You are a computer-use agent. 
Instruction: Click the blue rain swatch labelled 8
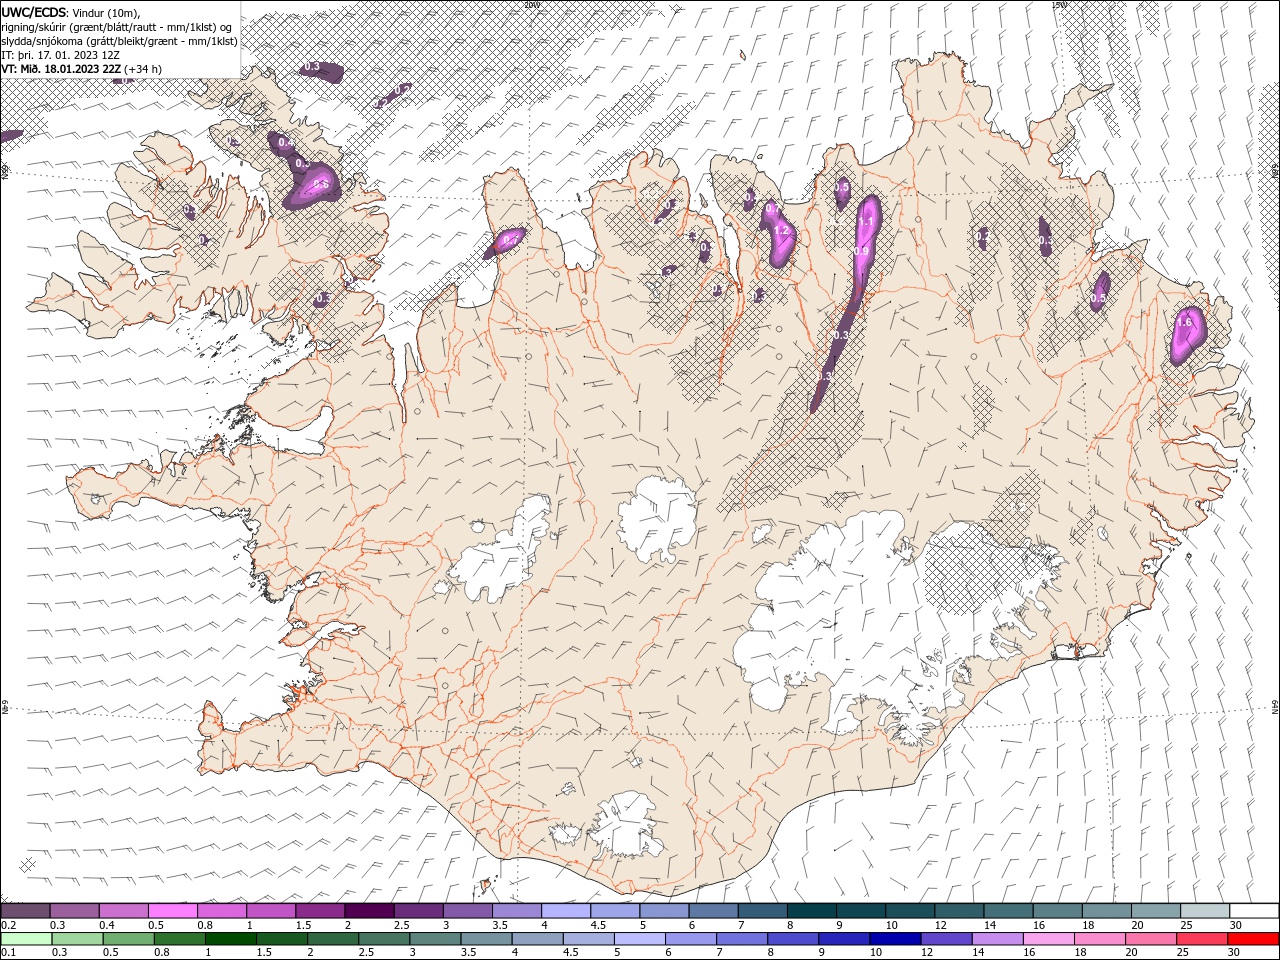pos(792,939)
